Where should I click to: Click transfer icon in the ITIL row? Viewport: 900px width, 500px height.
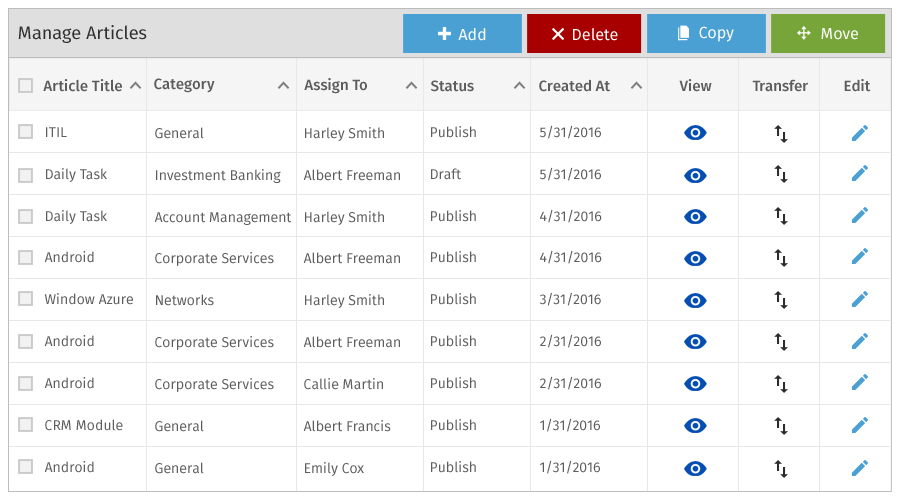(x=781, y=134)
